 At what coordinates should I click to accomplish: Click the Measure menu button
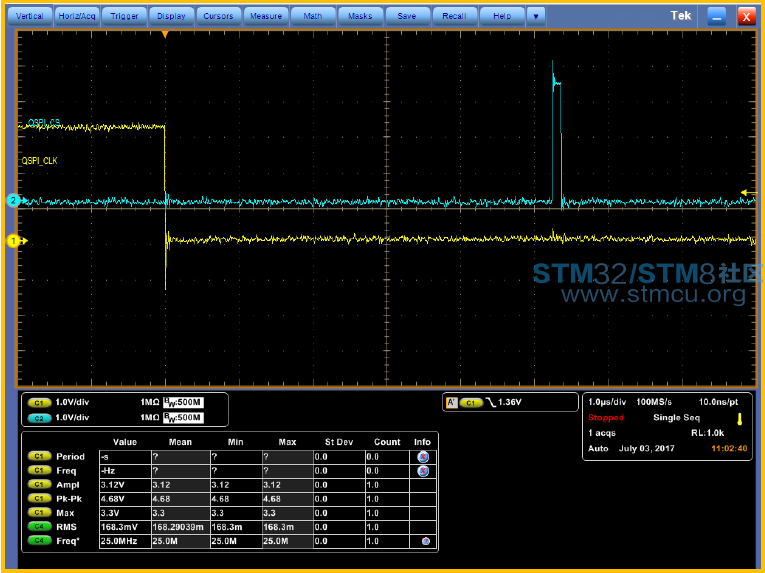(x=266, y=16)
